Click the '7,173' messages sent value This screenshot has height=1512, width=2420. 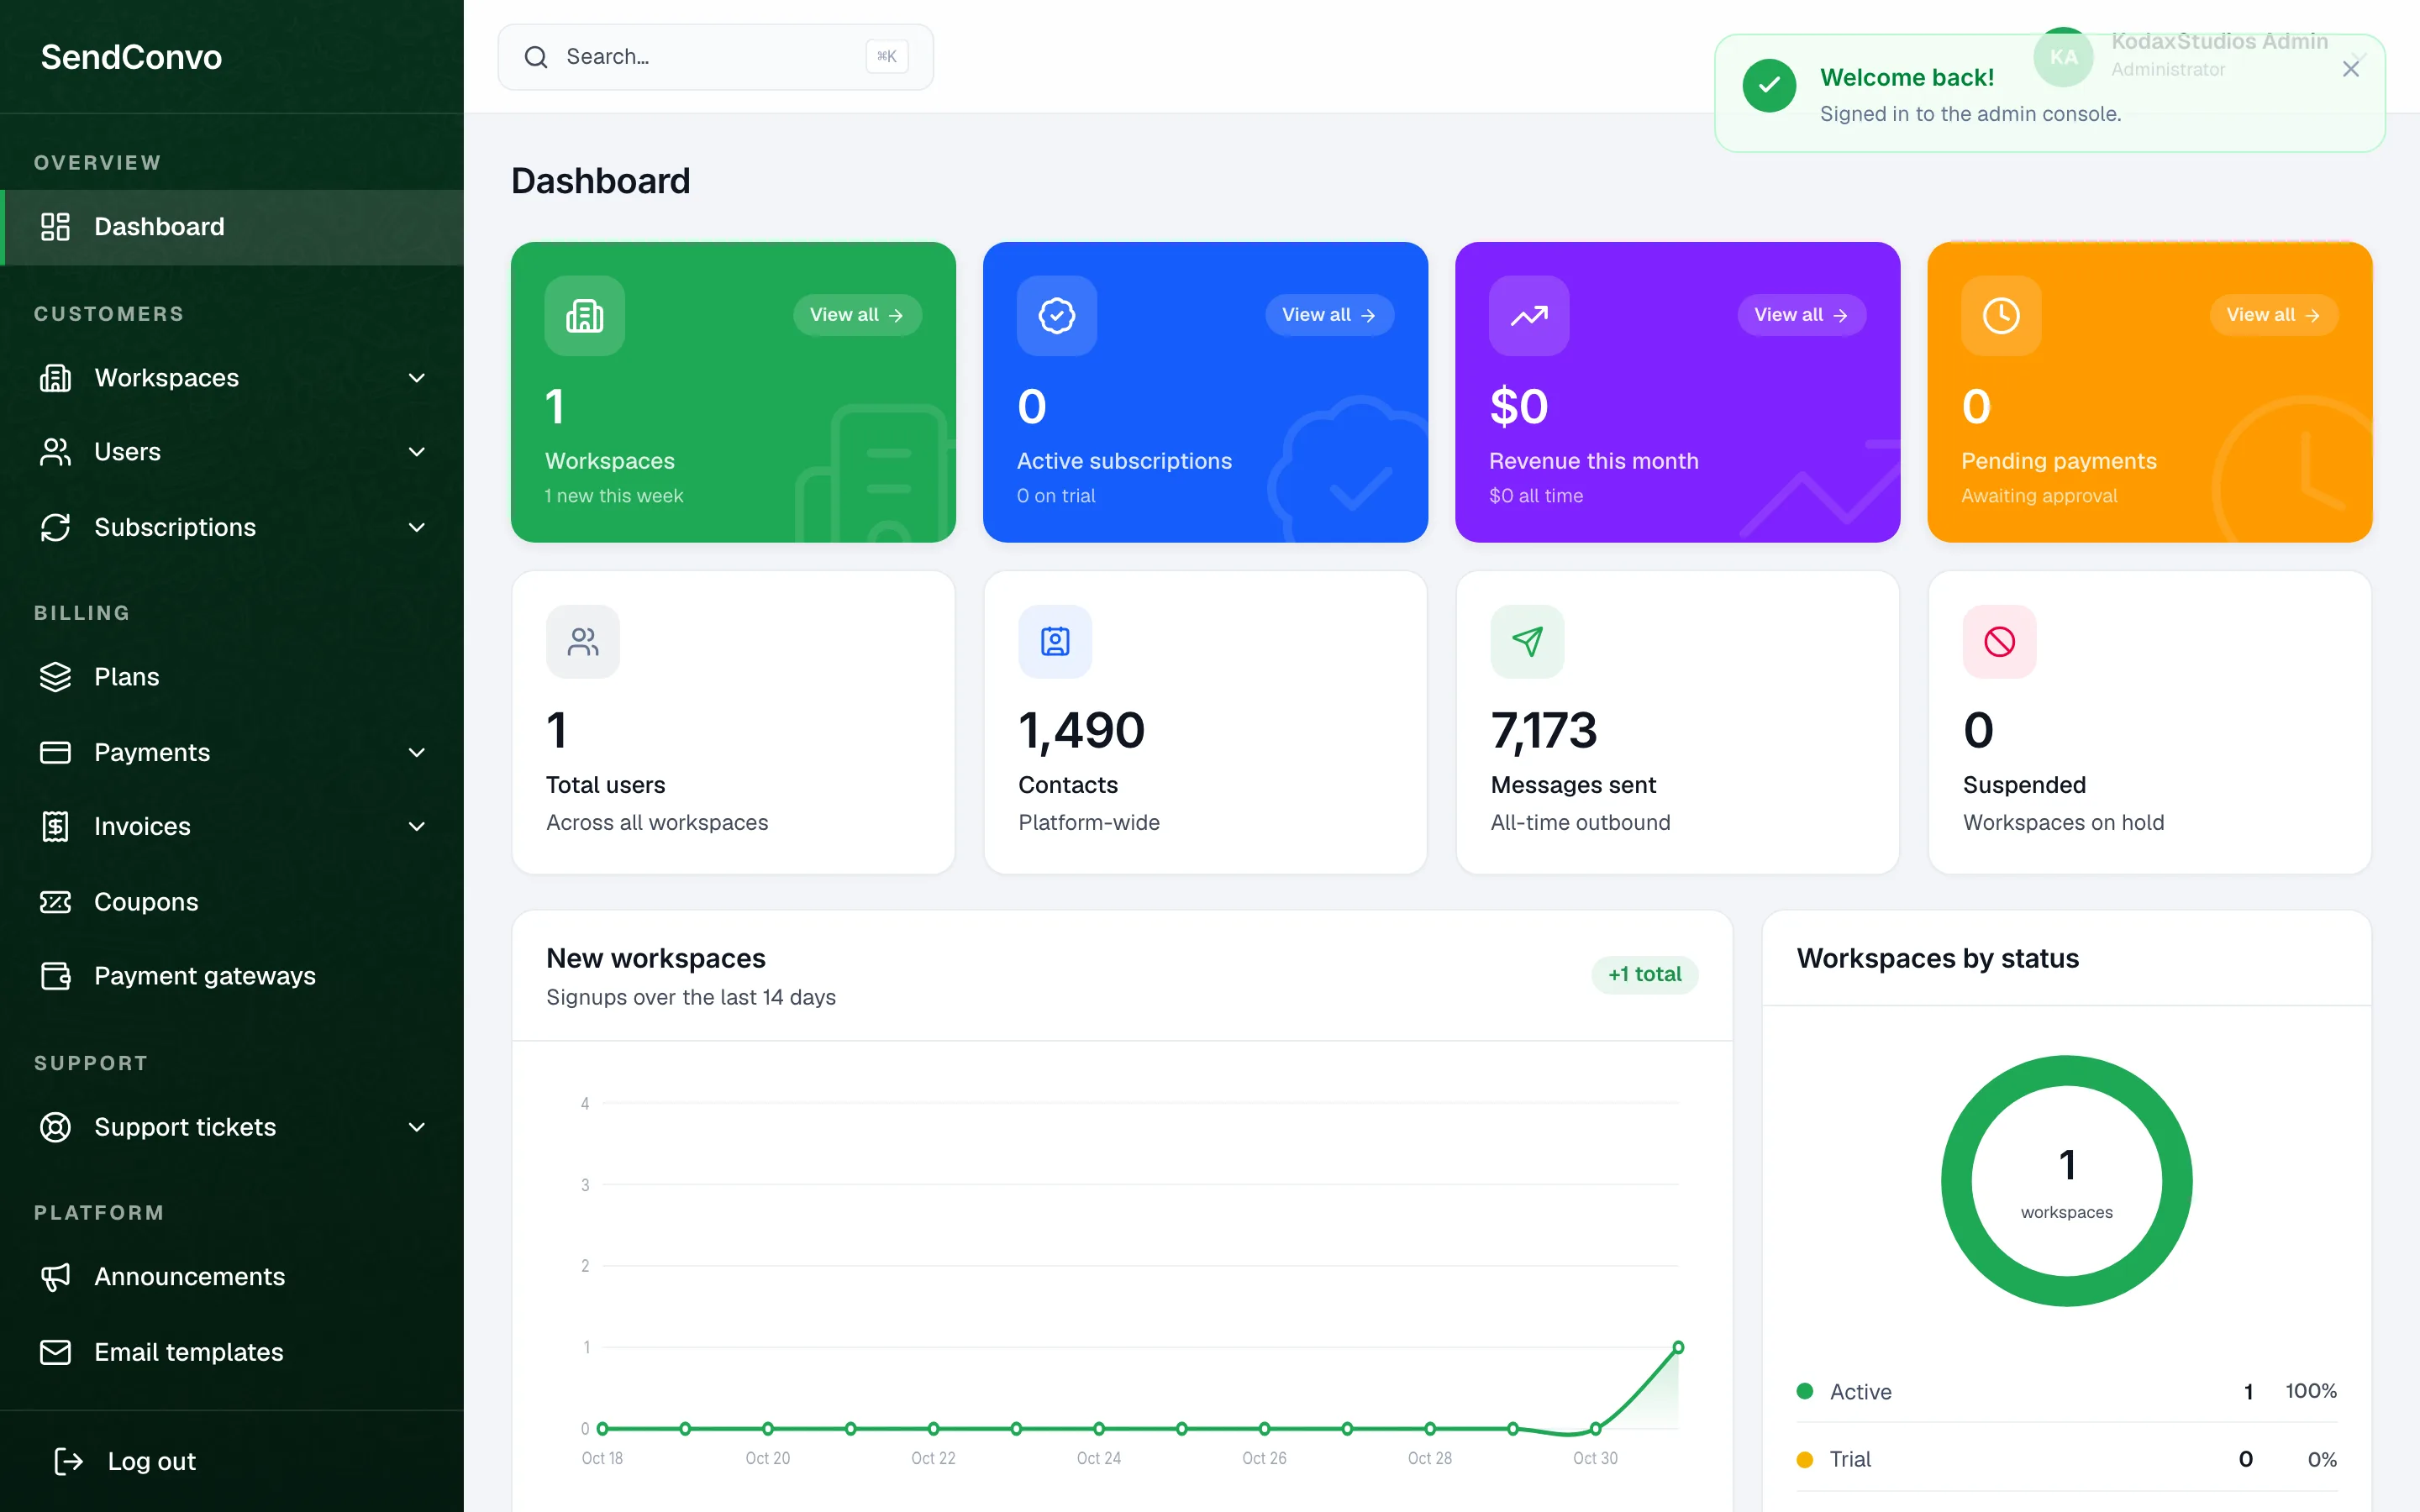click(1543, 730)
